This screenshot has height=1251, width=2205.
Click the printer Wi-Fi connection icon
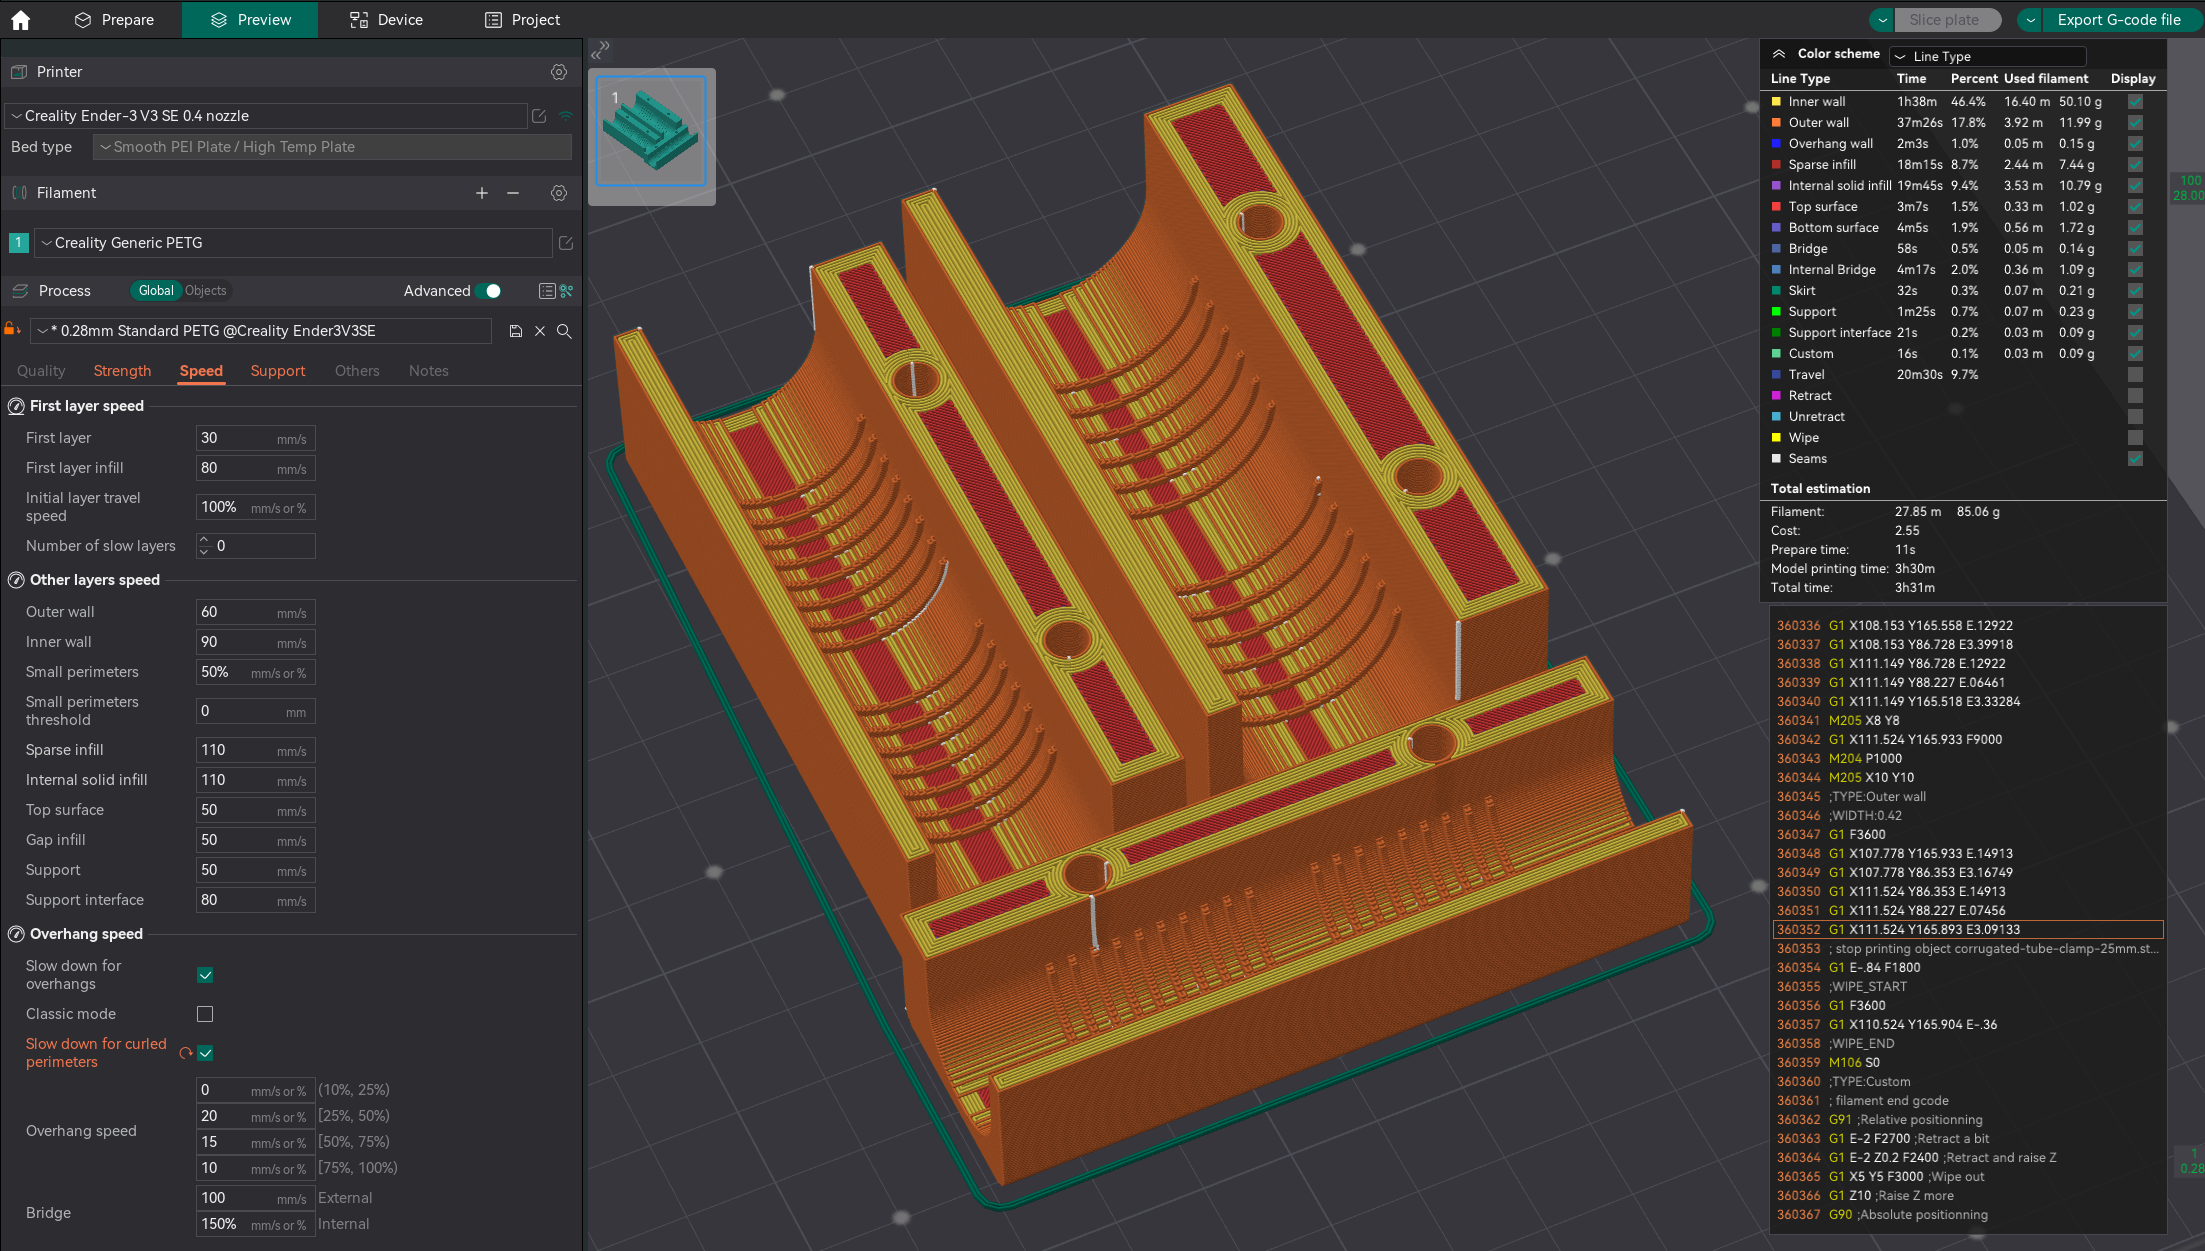pyautogui.click(x=566, y=116)
